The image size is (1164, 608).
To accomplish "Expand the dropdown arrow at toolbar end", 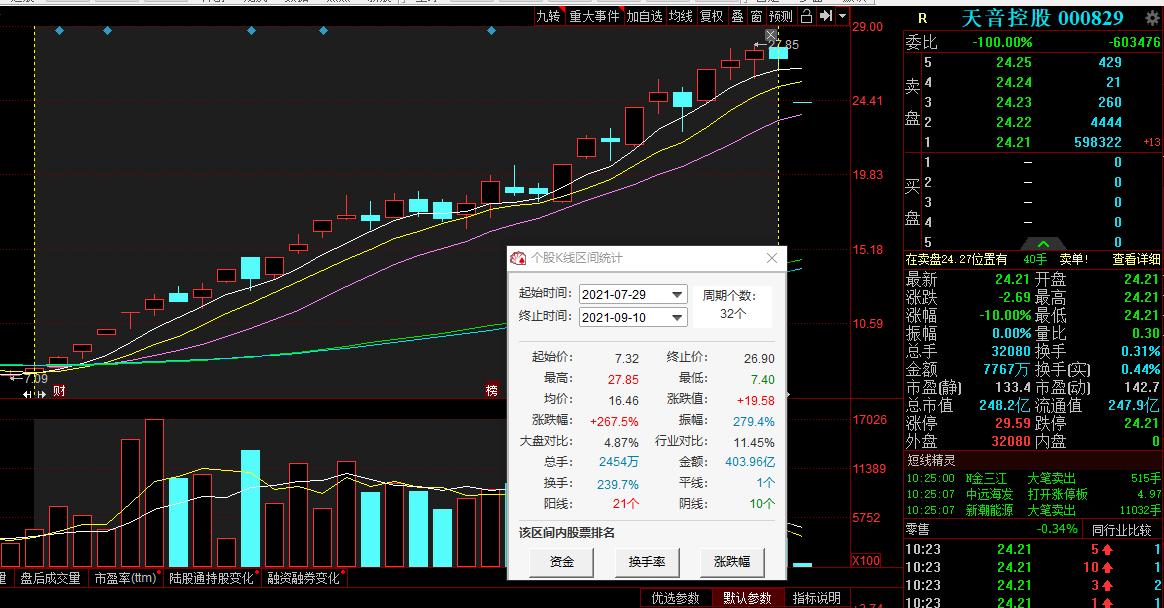I will pos(840,16).
